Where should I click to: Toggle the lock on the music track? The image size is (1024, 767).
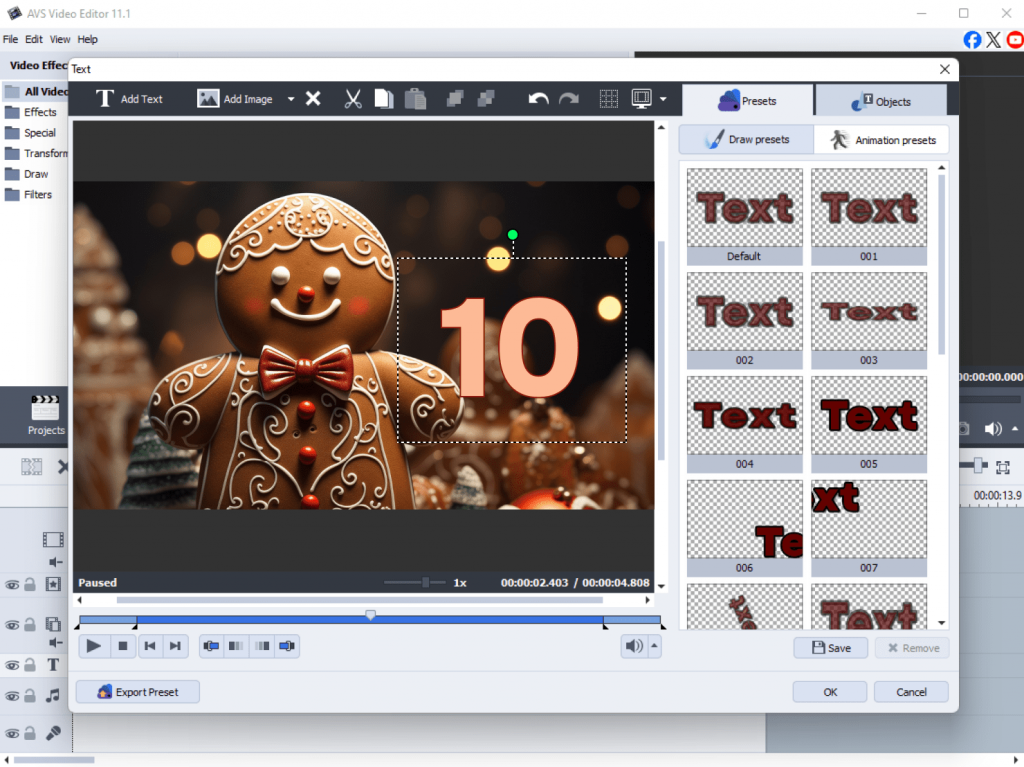(30, 696)
